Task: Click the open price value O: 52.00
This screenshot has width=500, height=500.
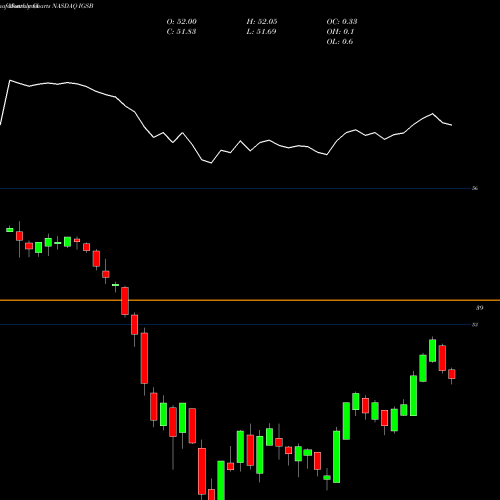Action: 182,22
